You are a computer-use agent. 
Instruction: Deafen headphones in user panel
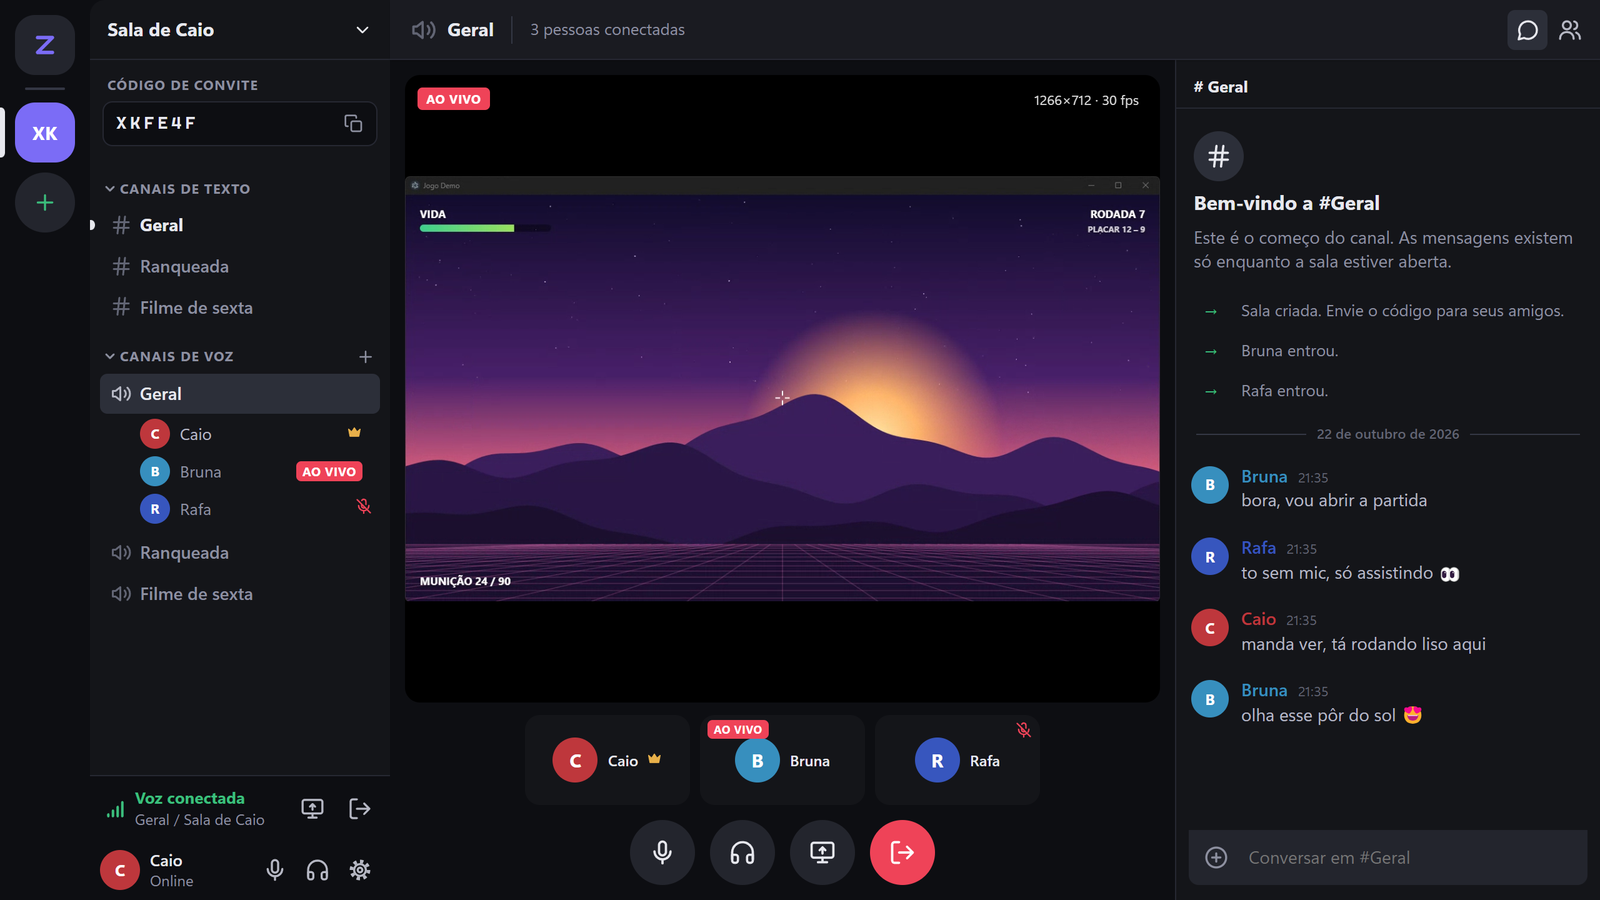tap(317, 870)
